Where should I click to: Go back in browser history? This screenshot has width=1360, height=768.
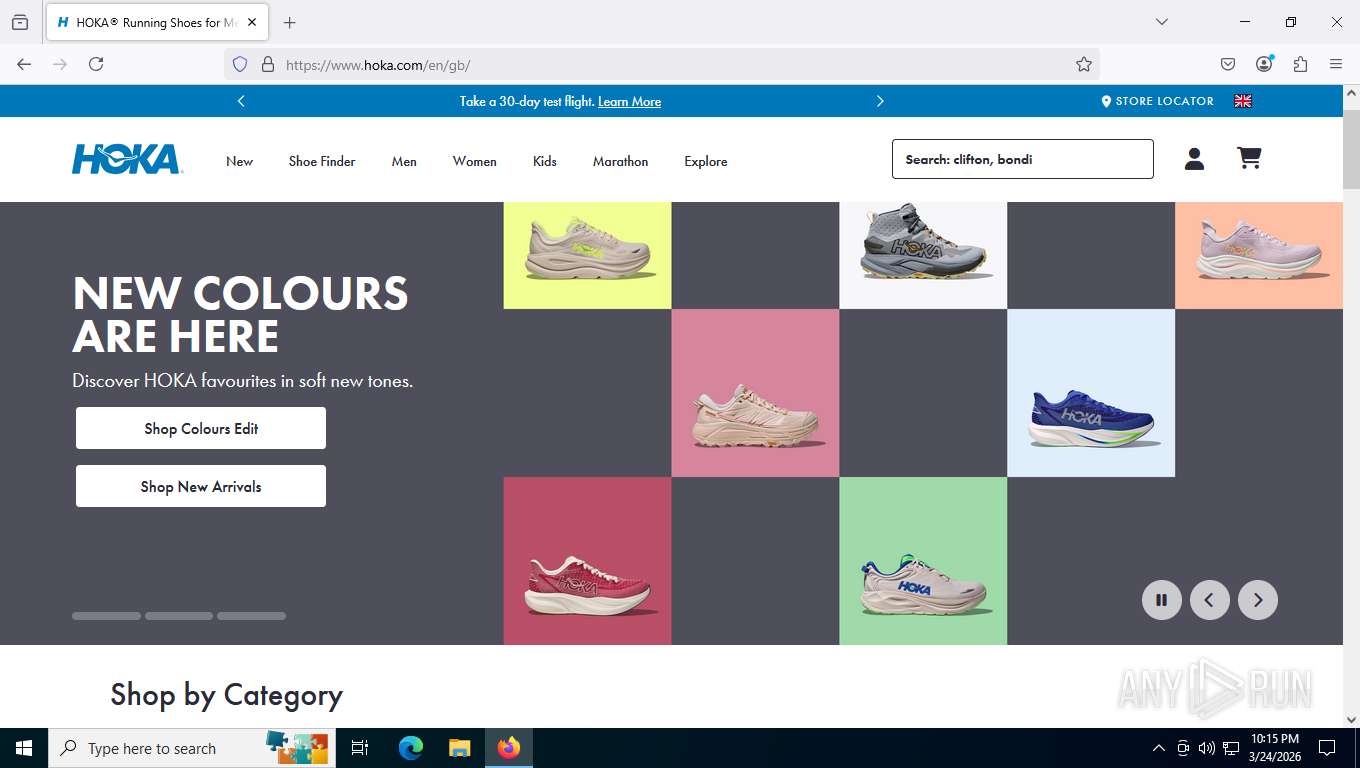pyautogui.click(x=24, y=64)
